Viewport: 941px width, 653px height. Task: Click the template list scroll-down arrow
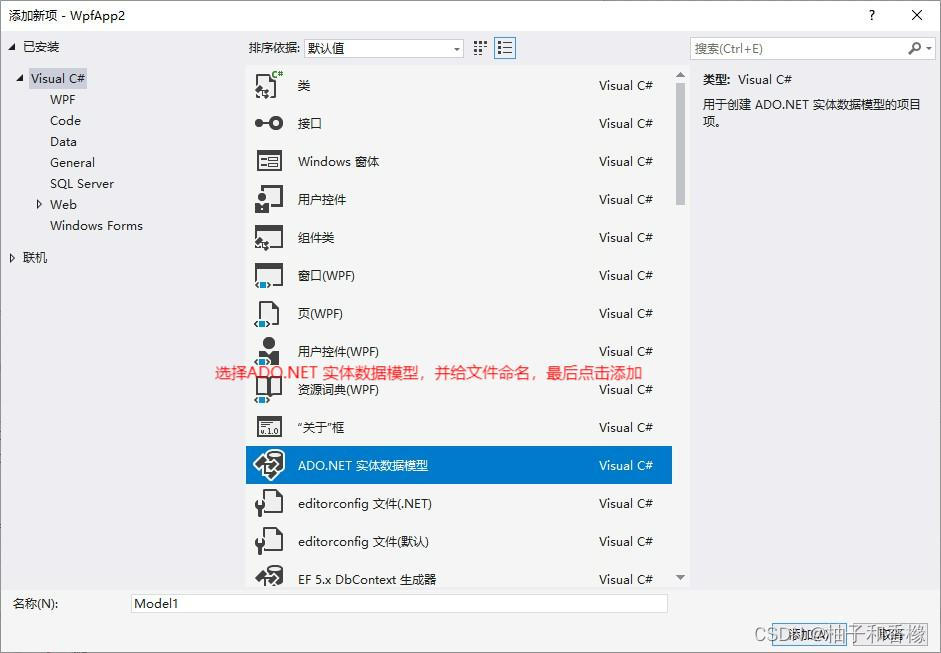point(680,577)
